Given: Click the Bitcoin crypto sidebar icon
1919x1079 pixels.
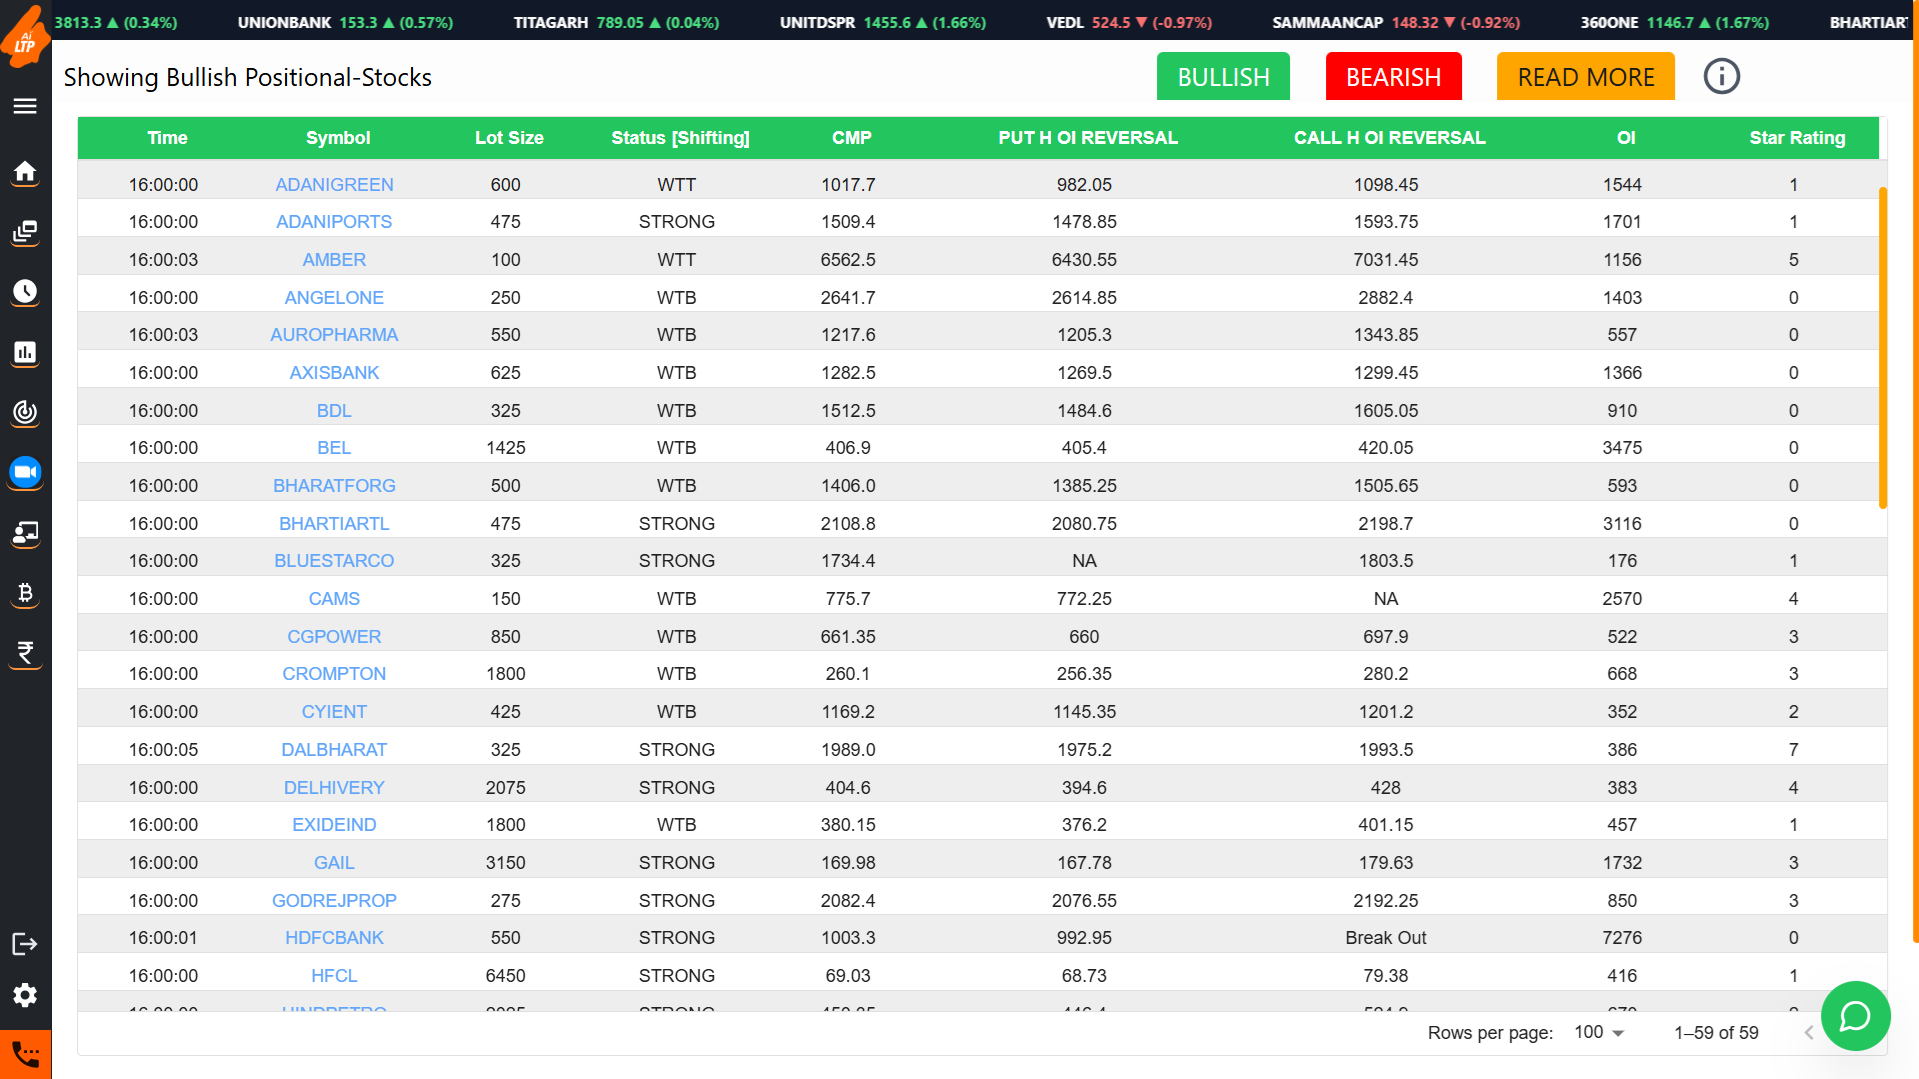Looking at the screenshot, I should click(x=25, y=593).
